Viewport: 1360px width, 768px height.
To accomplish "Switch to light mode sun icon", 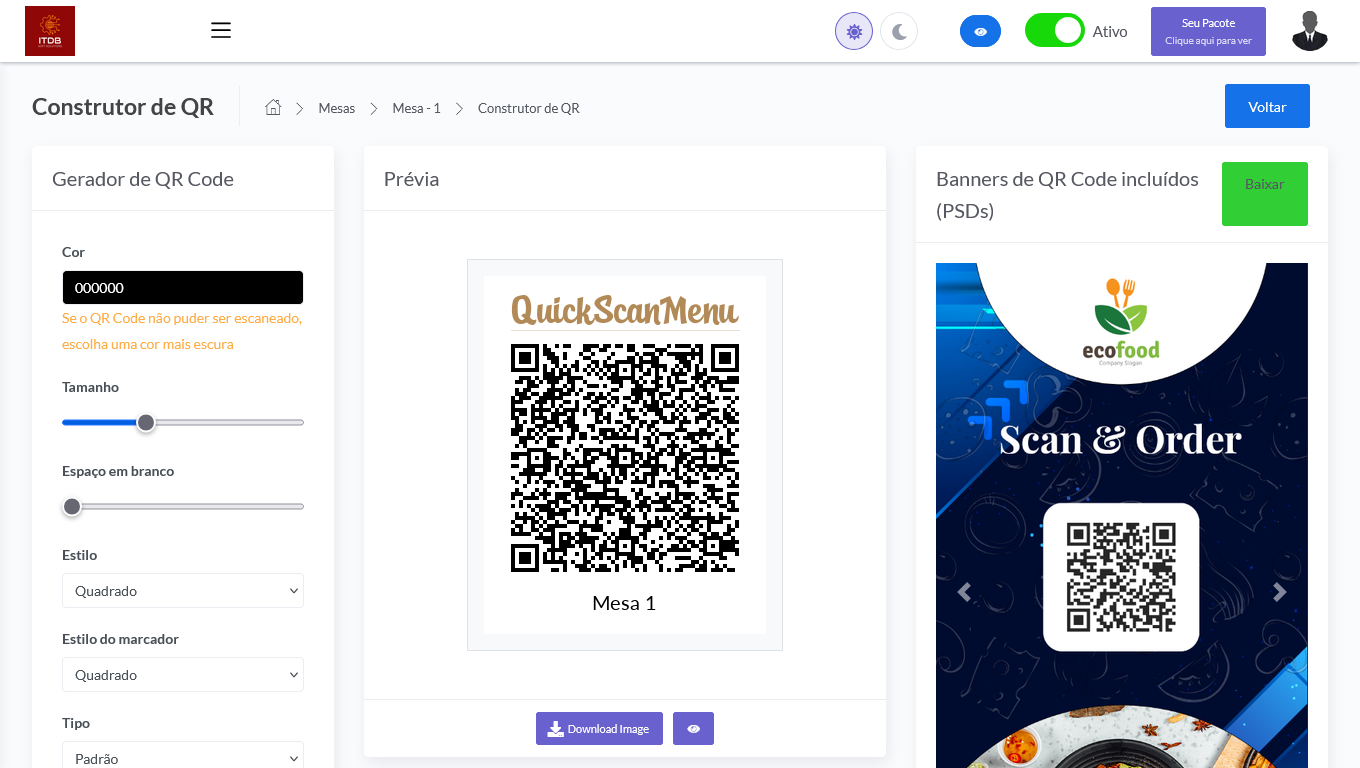I will 854,31.
